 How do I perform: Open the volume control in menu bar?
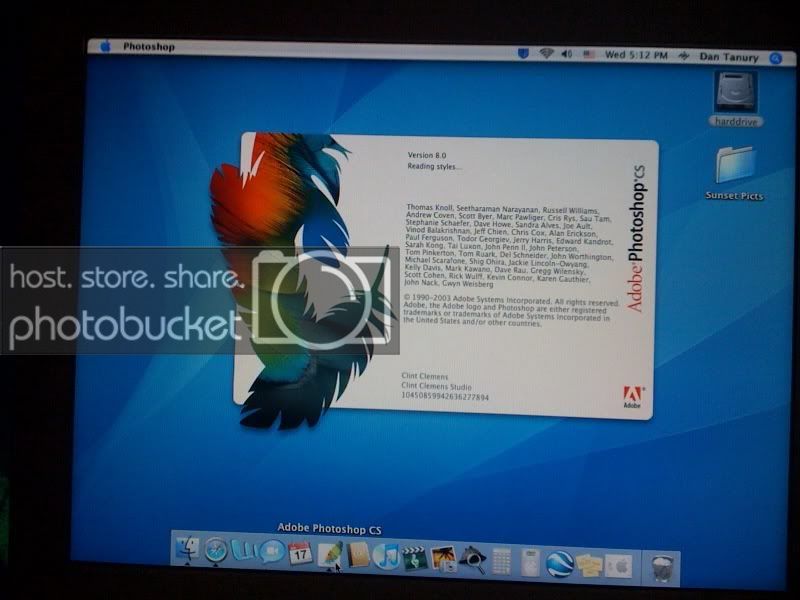tap(567, 54)
